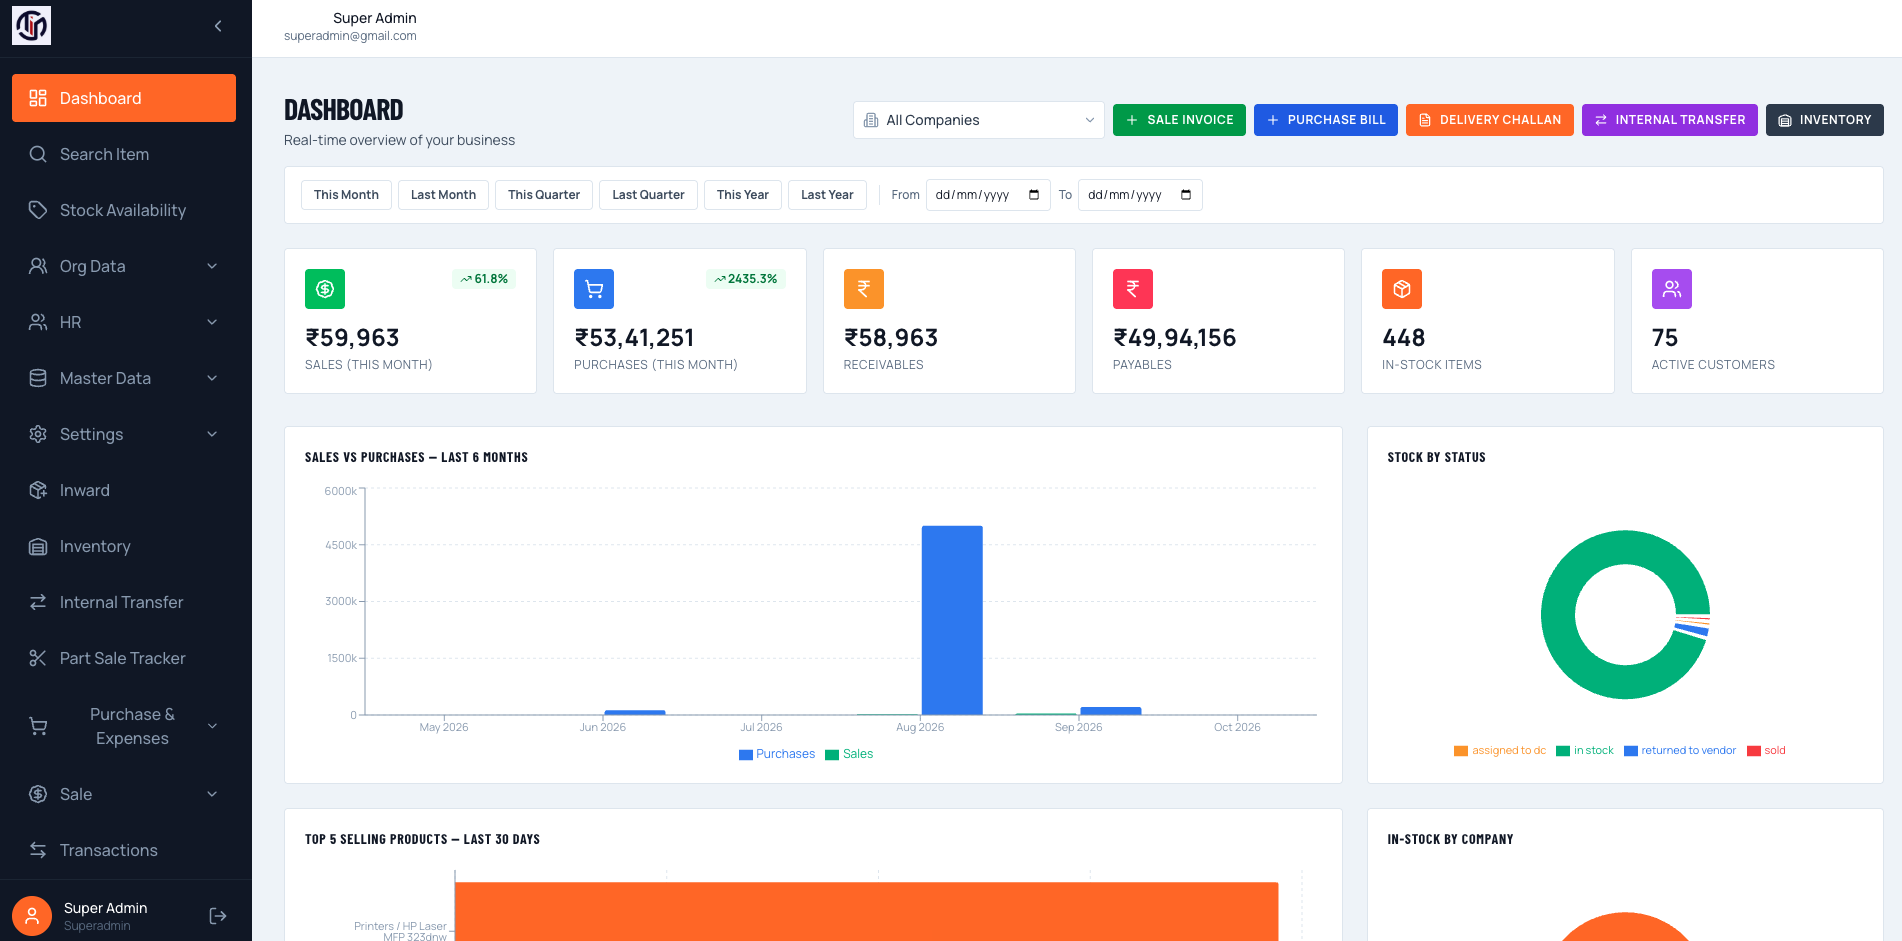Open the To date calendar picker icon

[1186, 195]
